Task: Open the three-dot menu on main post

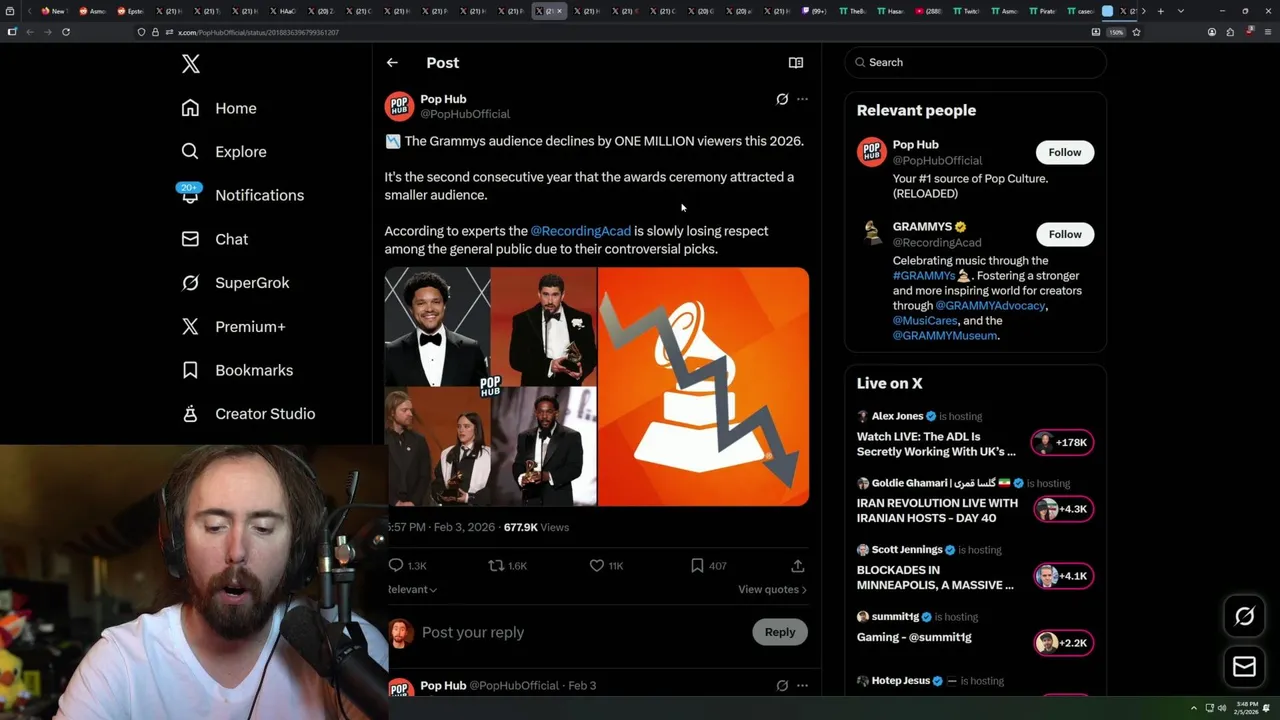Action: coord(802,99)
